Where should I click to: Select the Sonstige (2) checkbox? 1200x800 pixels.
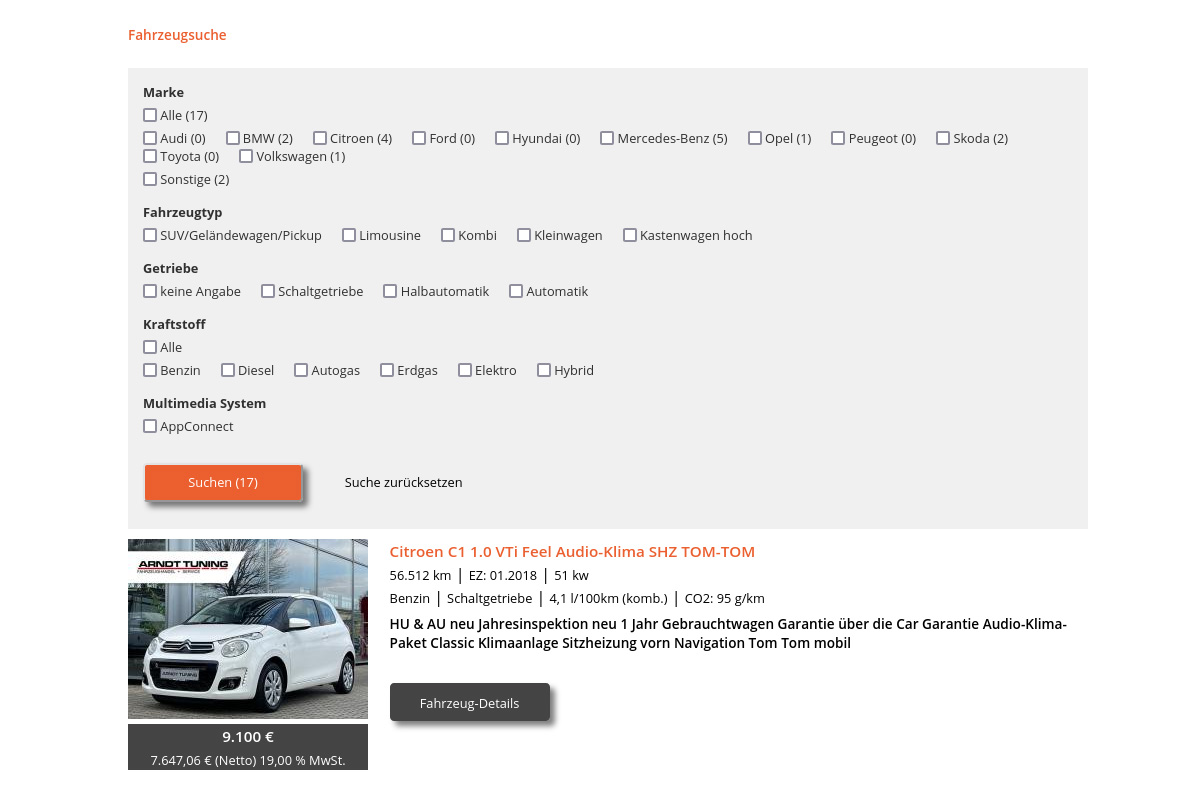[150, 179]
